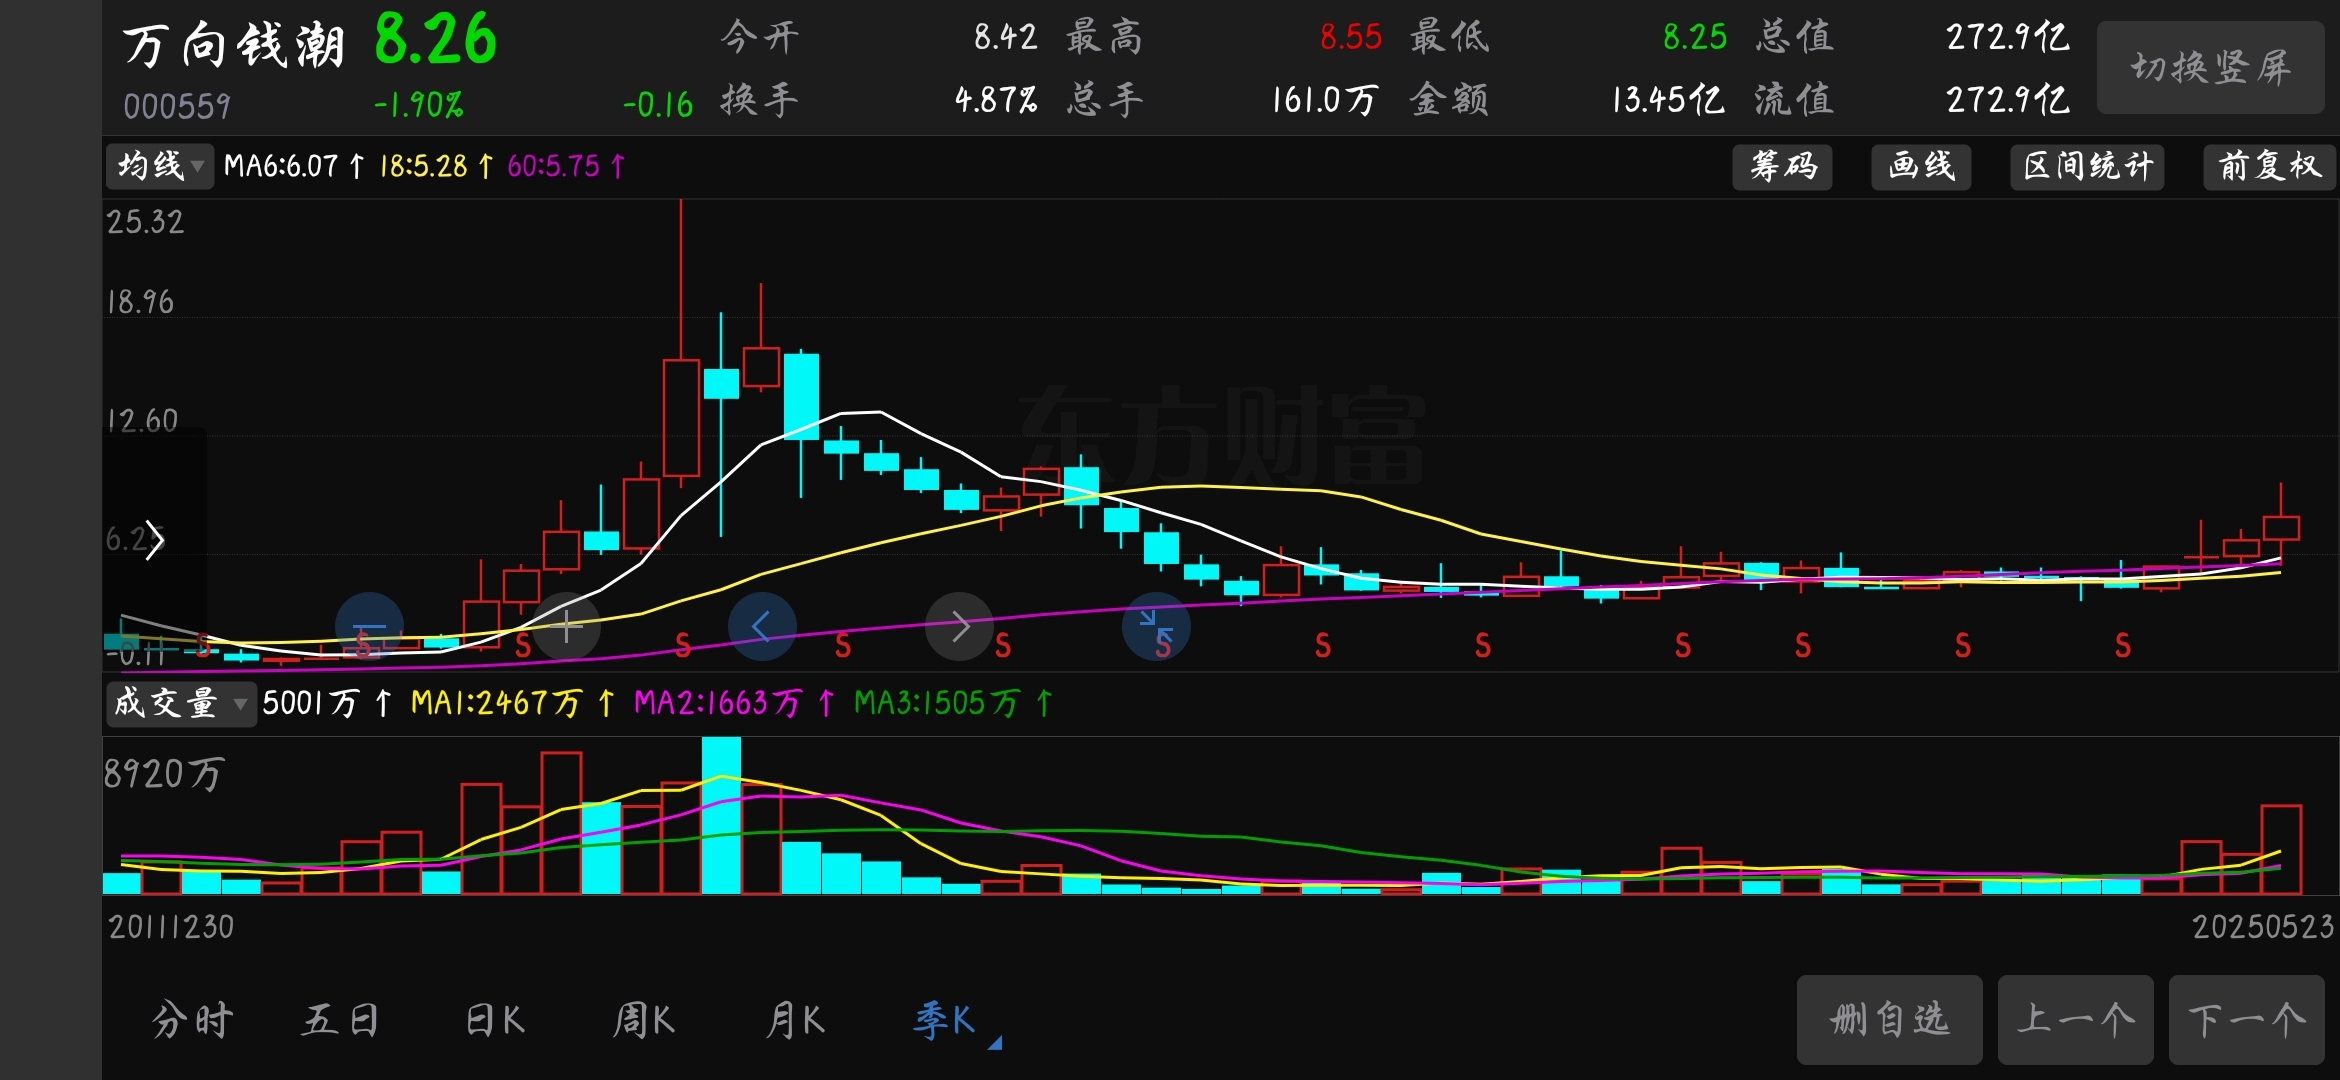Screen dimensions: 2340x1080
Task: Tap the total volume 161.0万
Action: tap(1325, 100)
